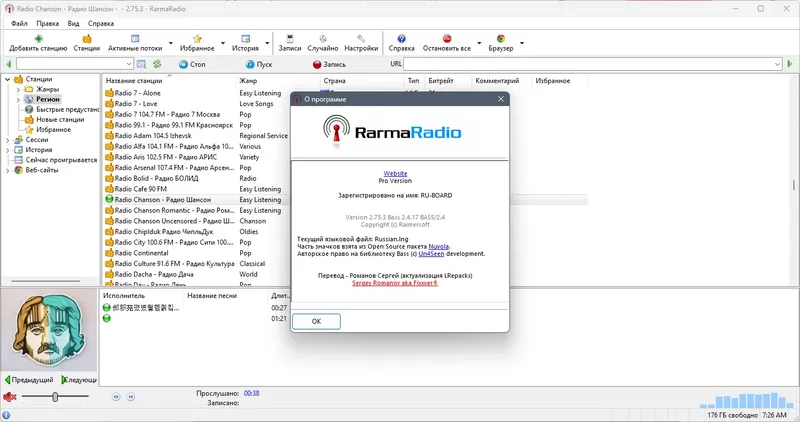Image resolution: width=800 pixels, height=422 pixels.
Task: Start recording with Запись button
Action: click(329, 64)
